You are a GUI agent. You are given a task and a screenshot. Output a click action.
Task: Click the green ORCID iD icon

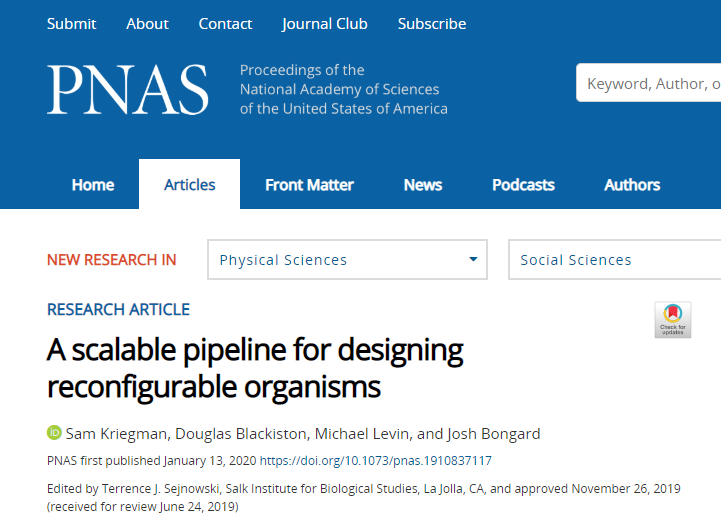point(54,433)
